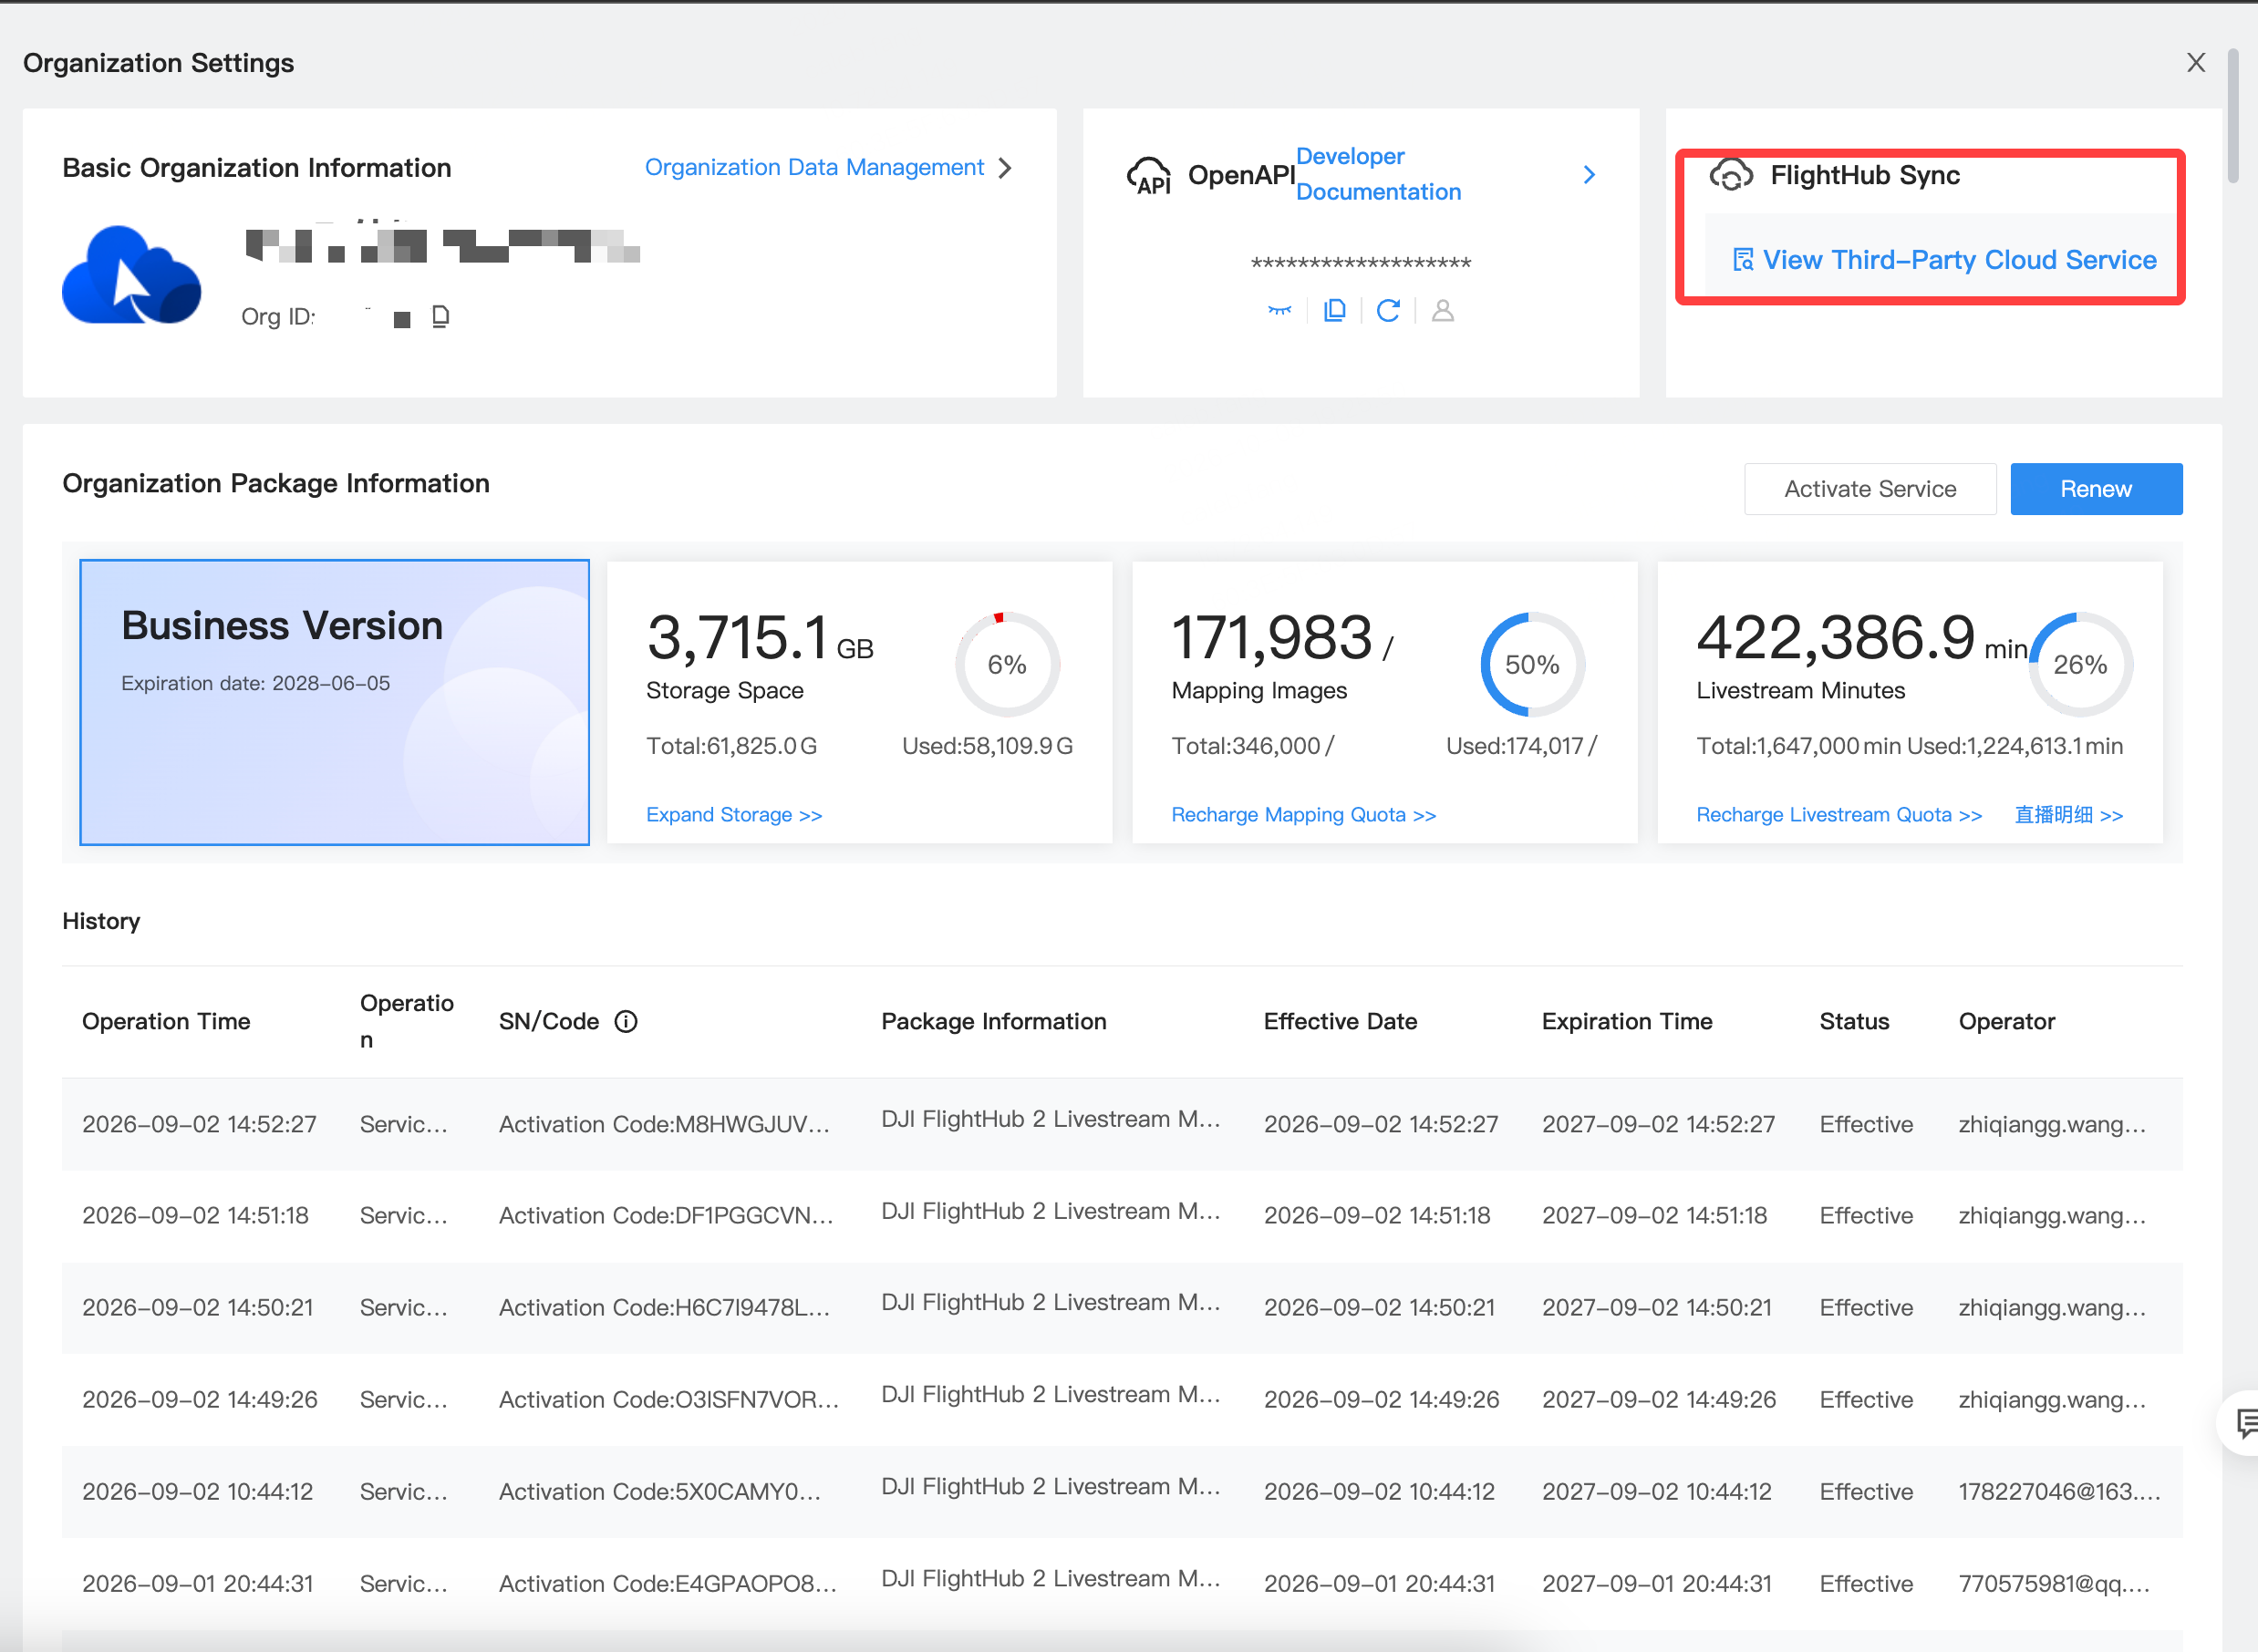Screen dimensions: 2258x1652
Task: Expand the arrow next to Organization Data Management
Action: pos(1005,168)
